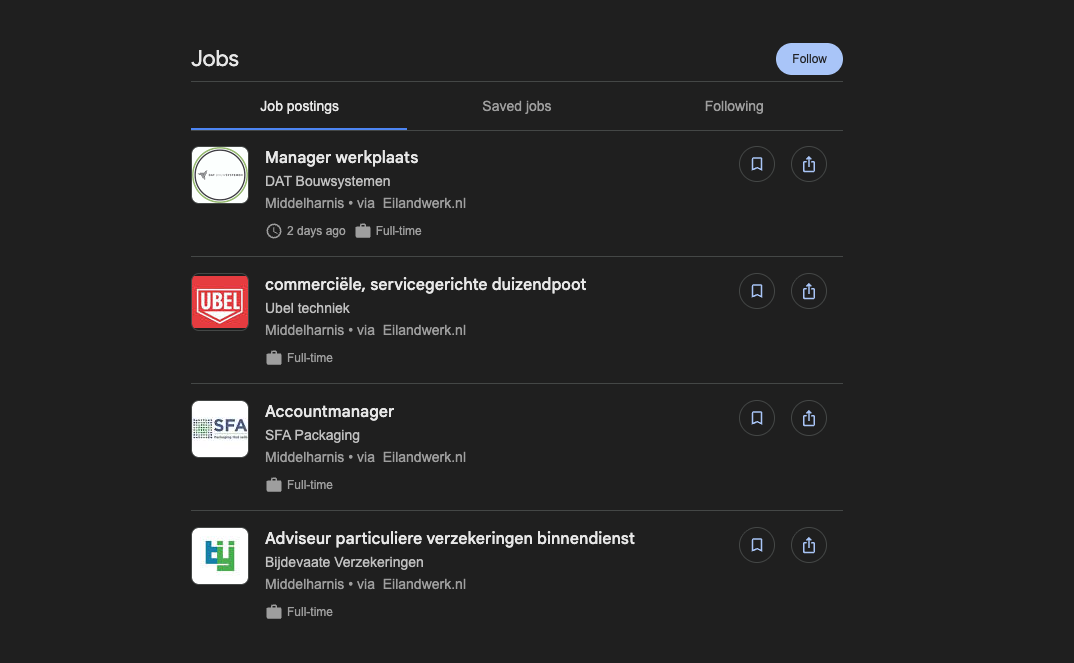1074x663 pixels.
Task: Open the commerciële, servicegerichte duizendpoot listing
Action: click(x=425, y=284)
